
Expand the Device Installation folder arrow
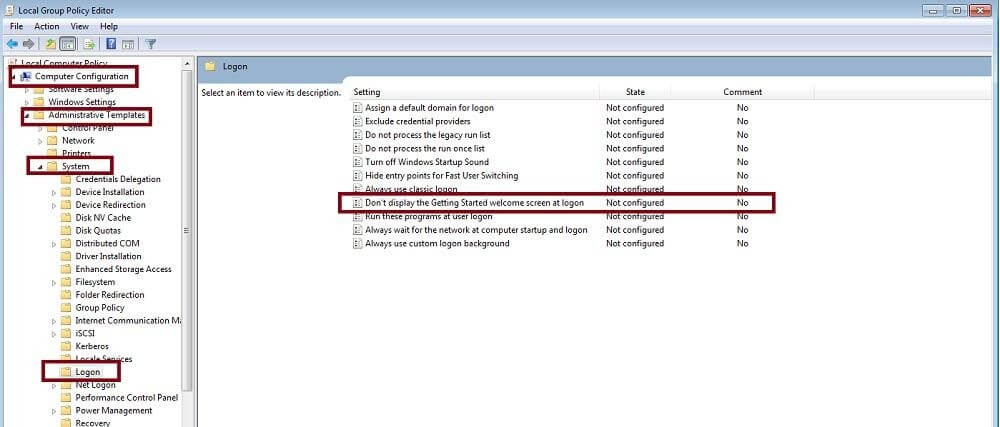(54, 192)
